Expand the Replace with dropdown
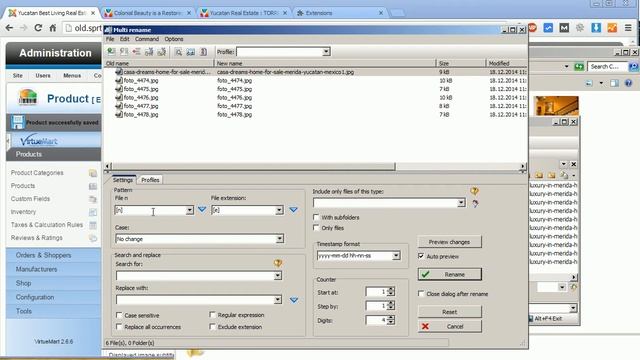Screen dimensions: 640x360 (278, 300)
